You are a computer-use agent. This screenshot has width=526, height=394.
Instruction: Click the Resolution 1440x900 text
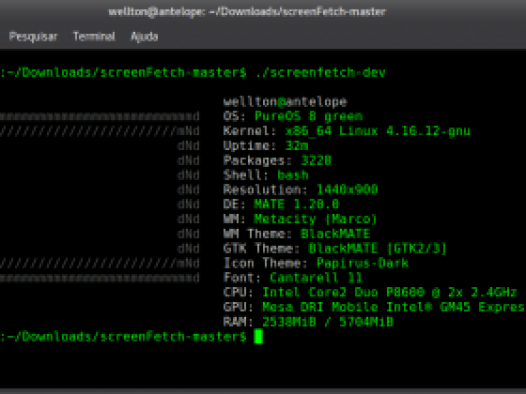pyautogui.click(x=301, y=190)
